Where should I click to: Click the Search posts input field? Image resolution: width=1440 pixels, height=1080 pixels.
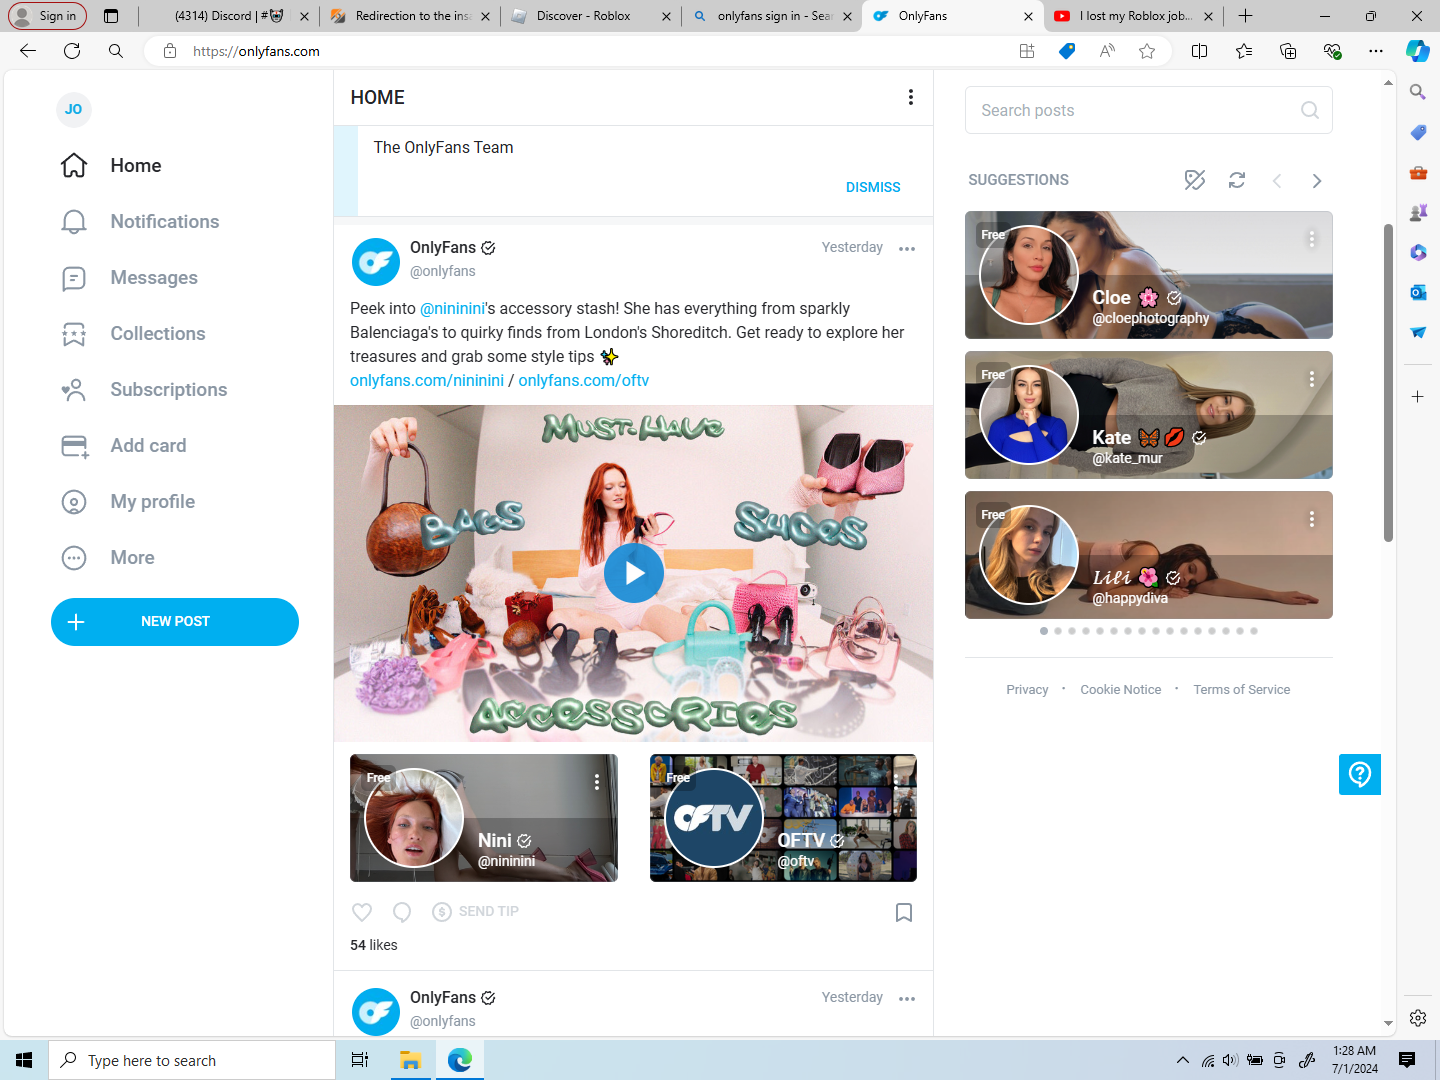pyautogui.click(x=1149, y=110)
